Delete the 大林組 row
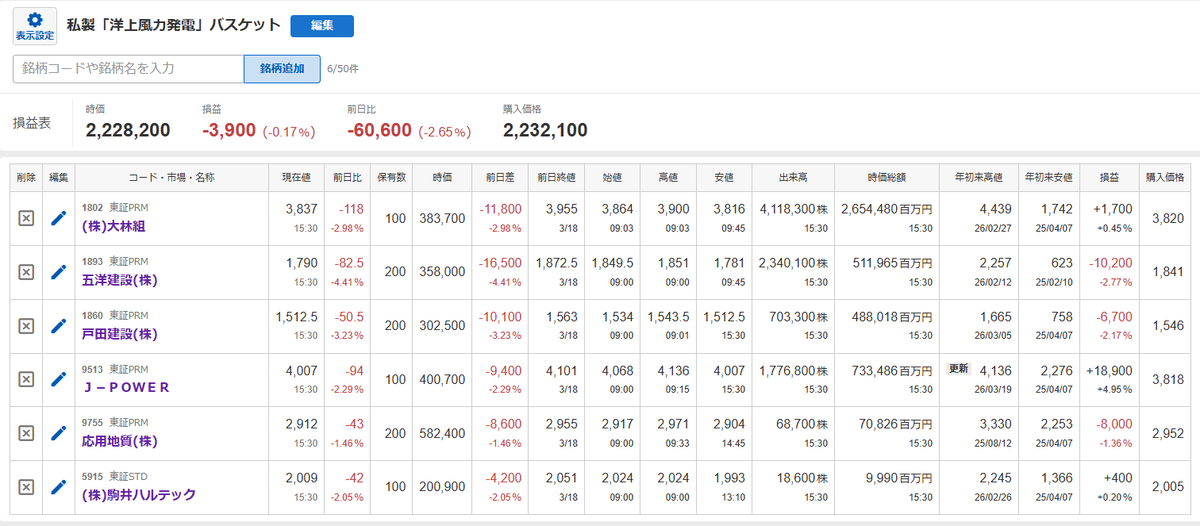This screenshot has height=526, width=1200. pyautogui.click(x=27, y=217)
